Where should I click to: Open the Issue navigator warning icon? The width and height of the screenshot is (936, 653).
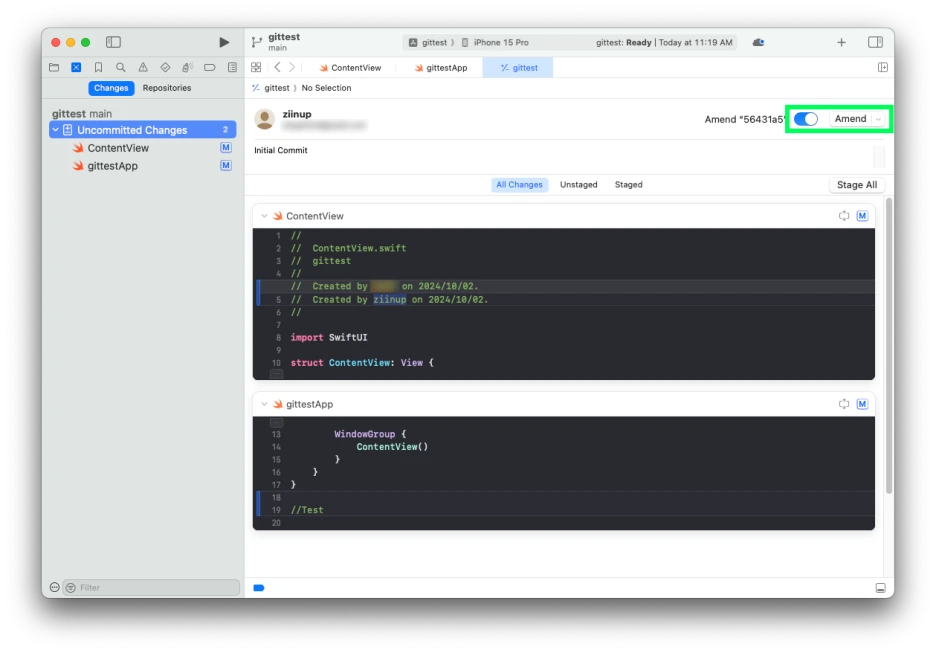[x=143, y=67]
